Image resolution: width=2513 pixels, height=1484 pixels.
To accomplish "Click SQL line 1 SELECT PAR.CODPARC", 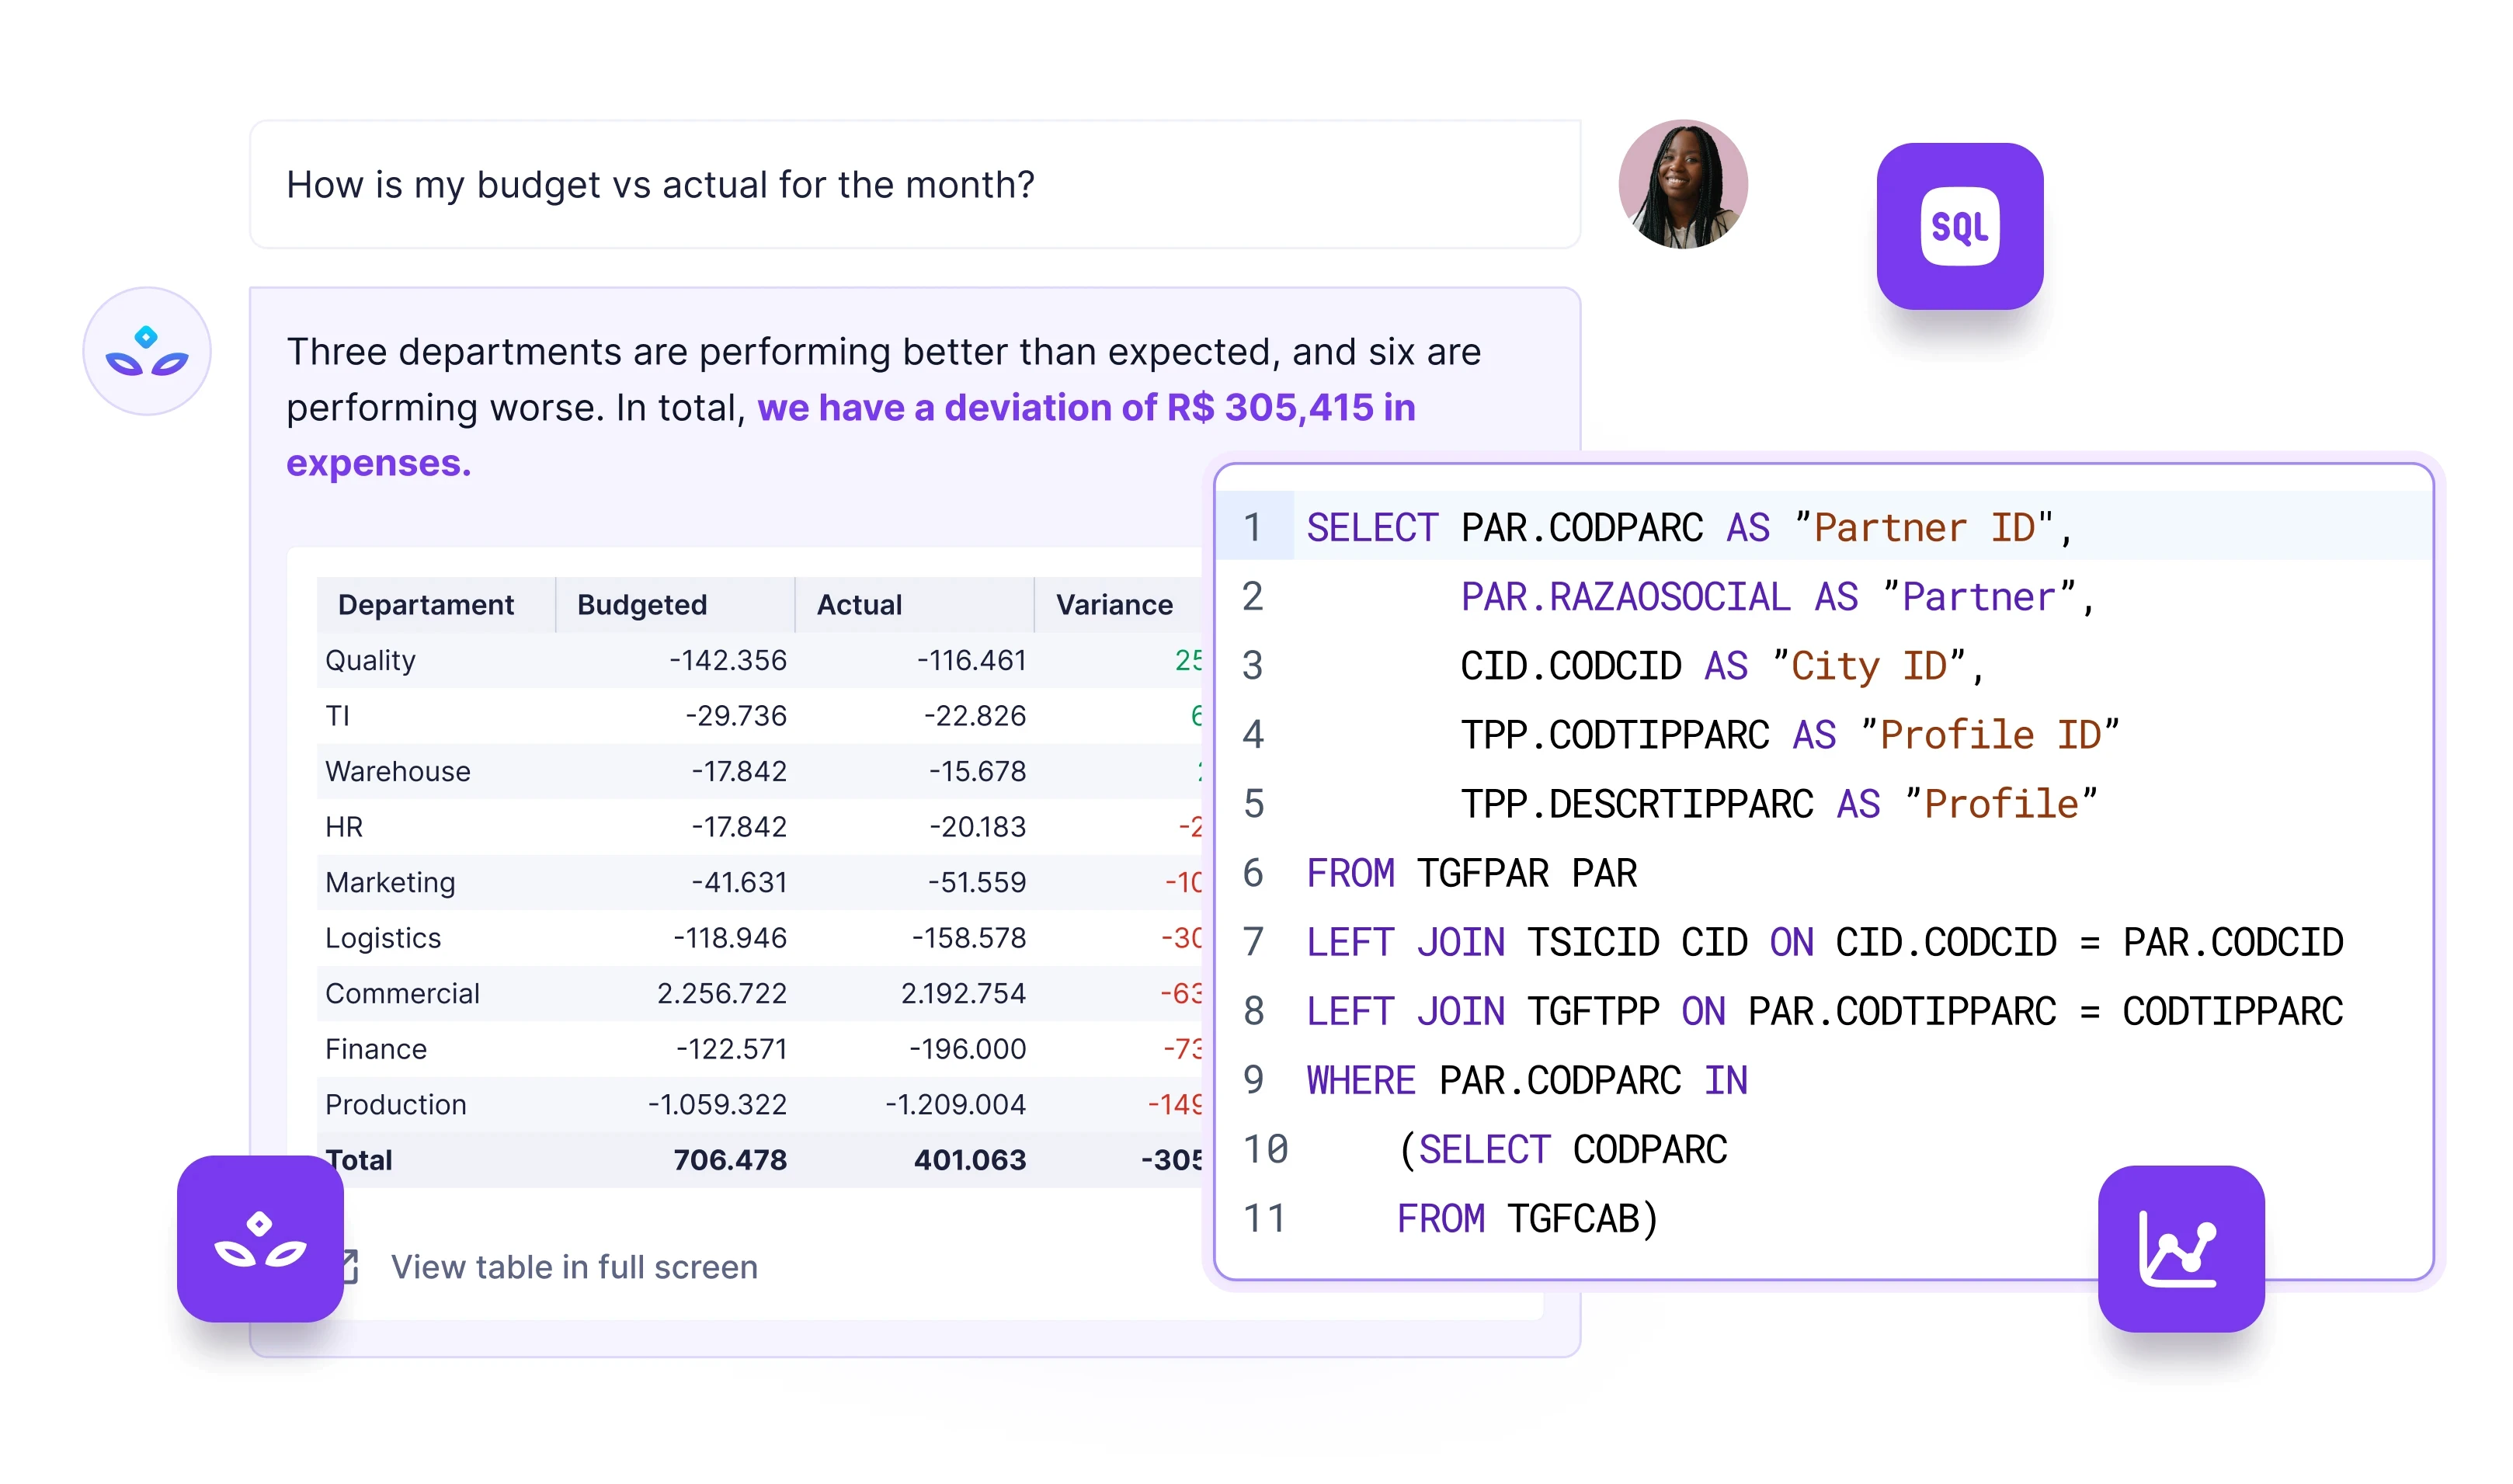I will (1505, 527).
